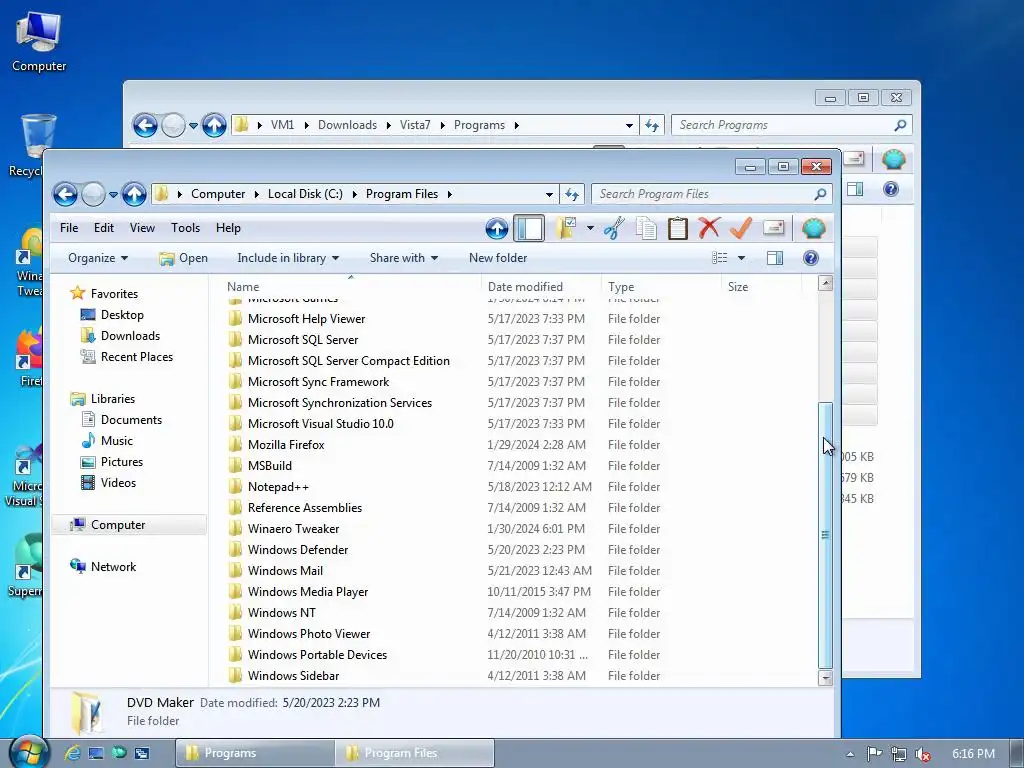Screen dimensions: 1024x768
Task: Sort by Name column header
Action: coord(351,287)
